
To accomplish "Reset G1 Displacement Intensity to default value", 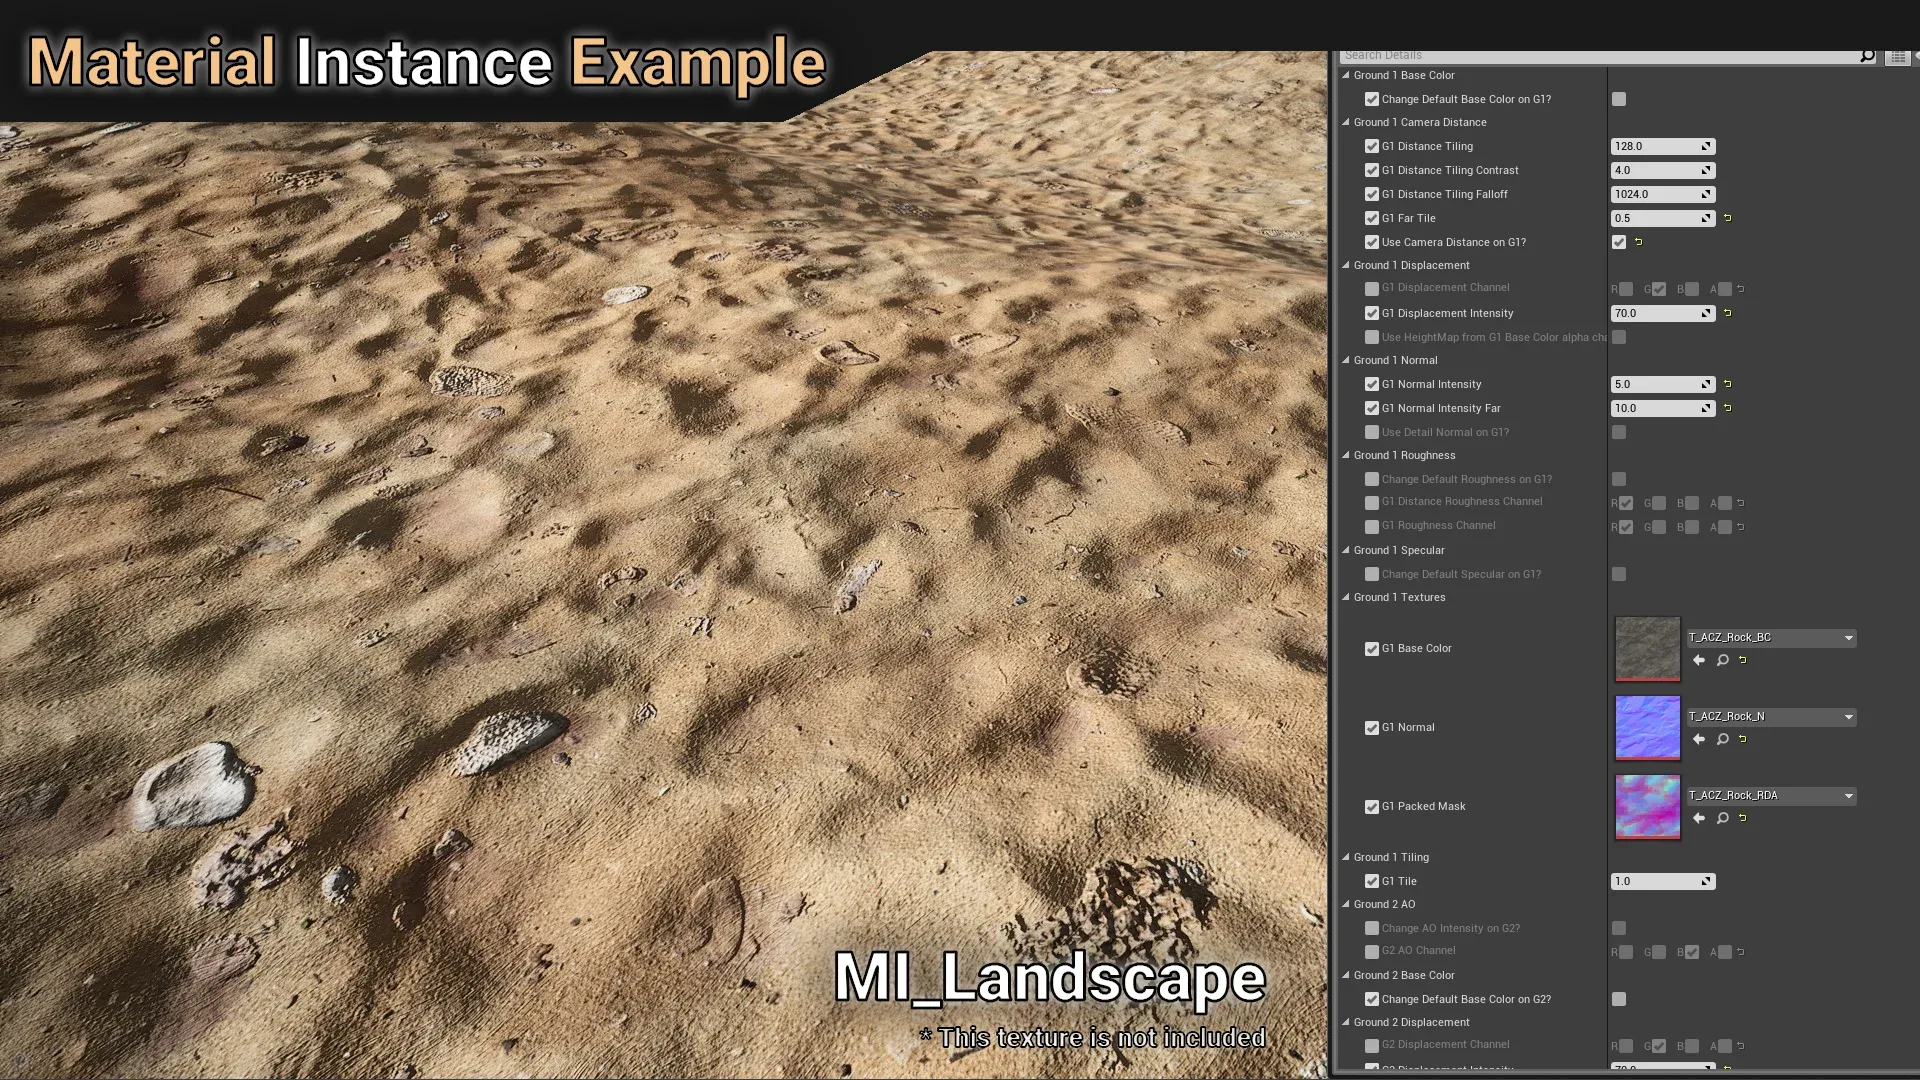I will coord(1727,313).
